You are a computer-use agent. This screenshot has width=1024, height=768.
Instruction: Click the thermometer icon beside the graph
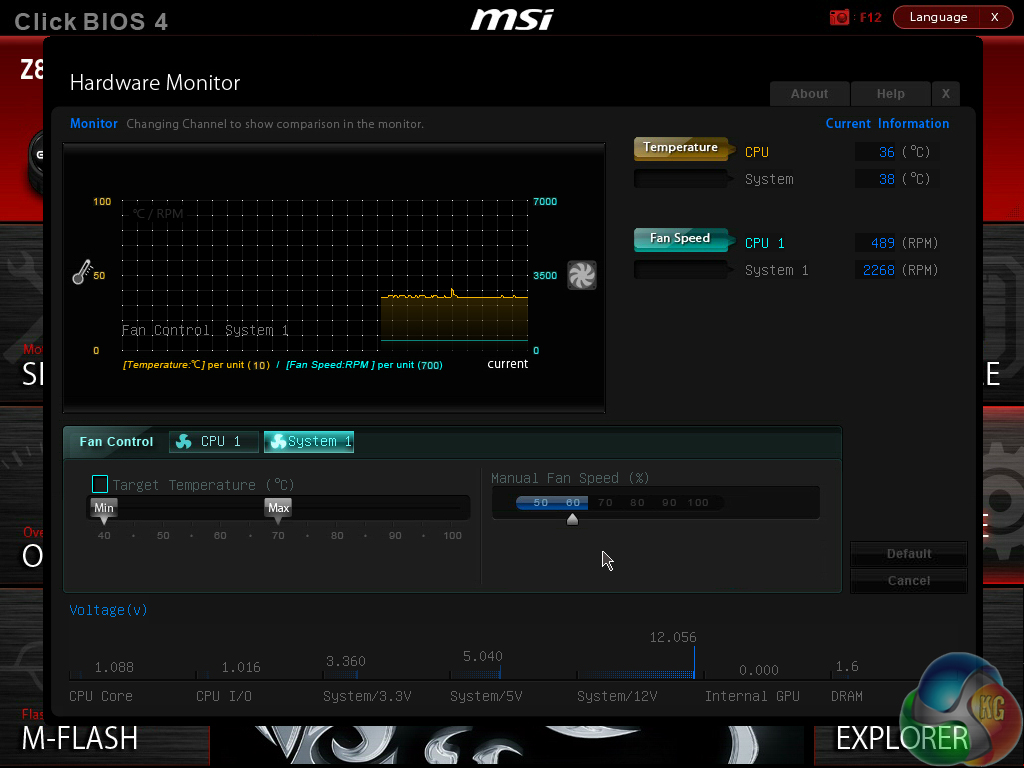pyautogui.click(x=82, y=272)
